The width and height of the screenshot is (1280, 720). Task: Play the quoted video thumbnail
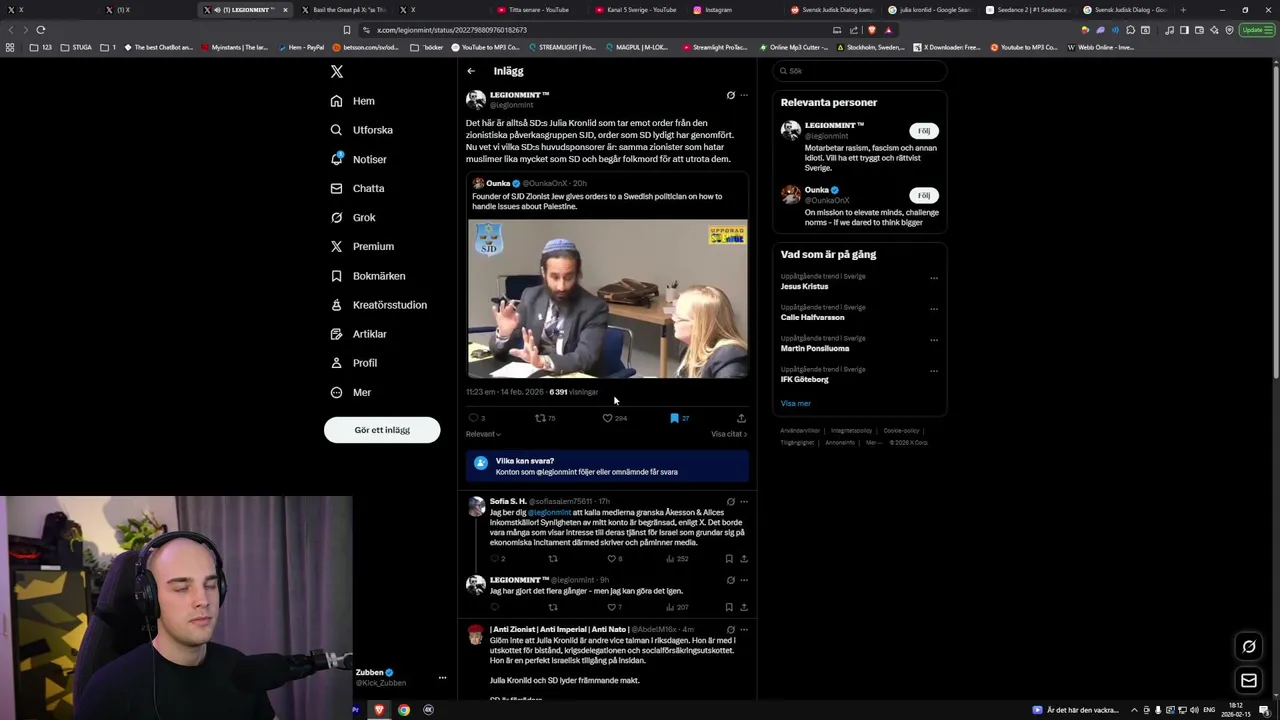click(x=608, y=299)
